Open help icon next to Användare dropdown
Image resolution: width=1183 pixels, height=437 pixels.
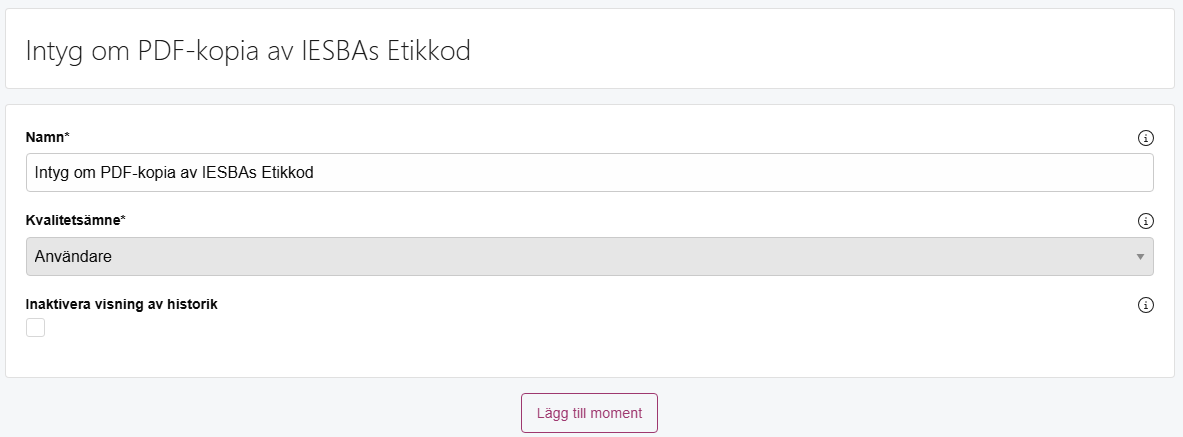[1145, 221]
